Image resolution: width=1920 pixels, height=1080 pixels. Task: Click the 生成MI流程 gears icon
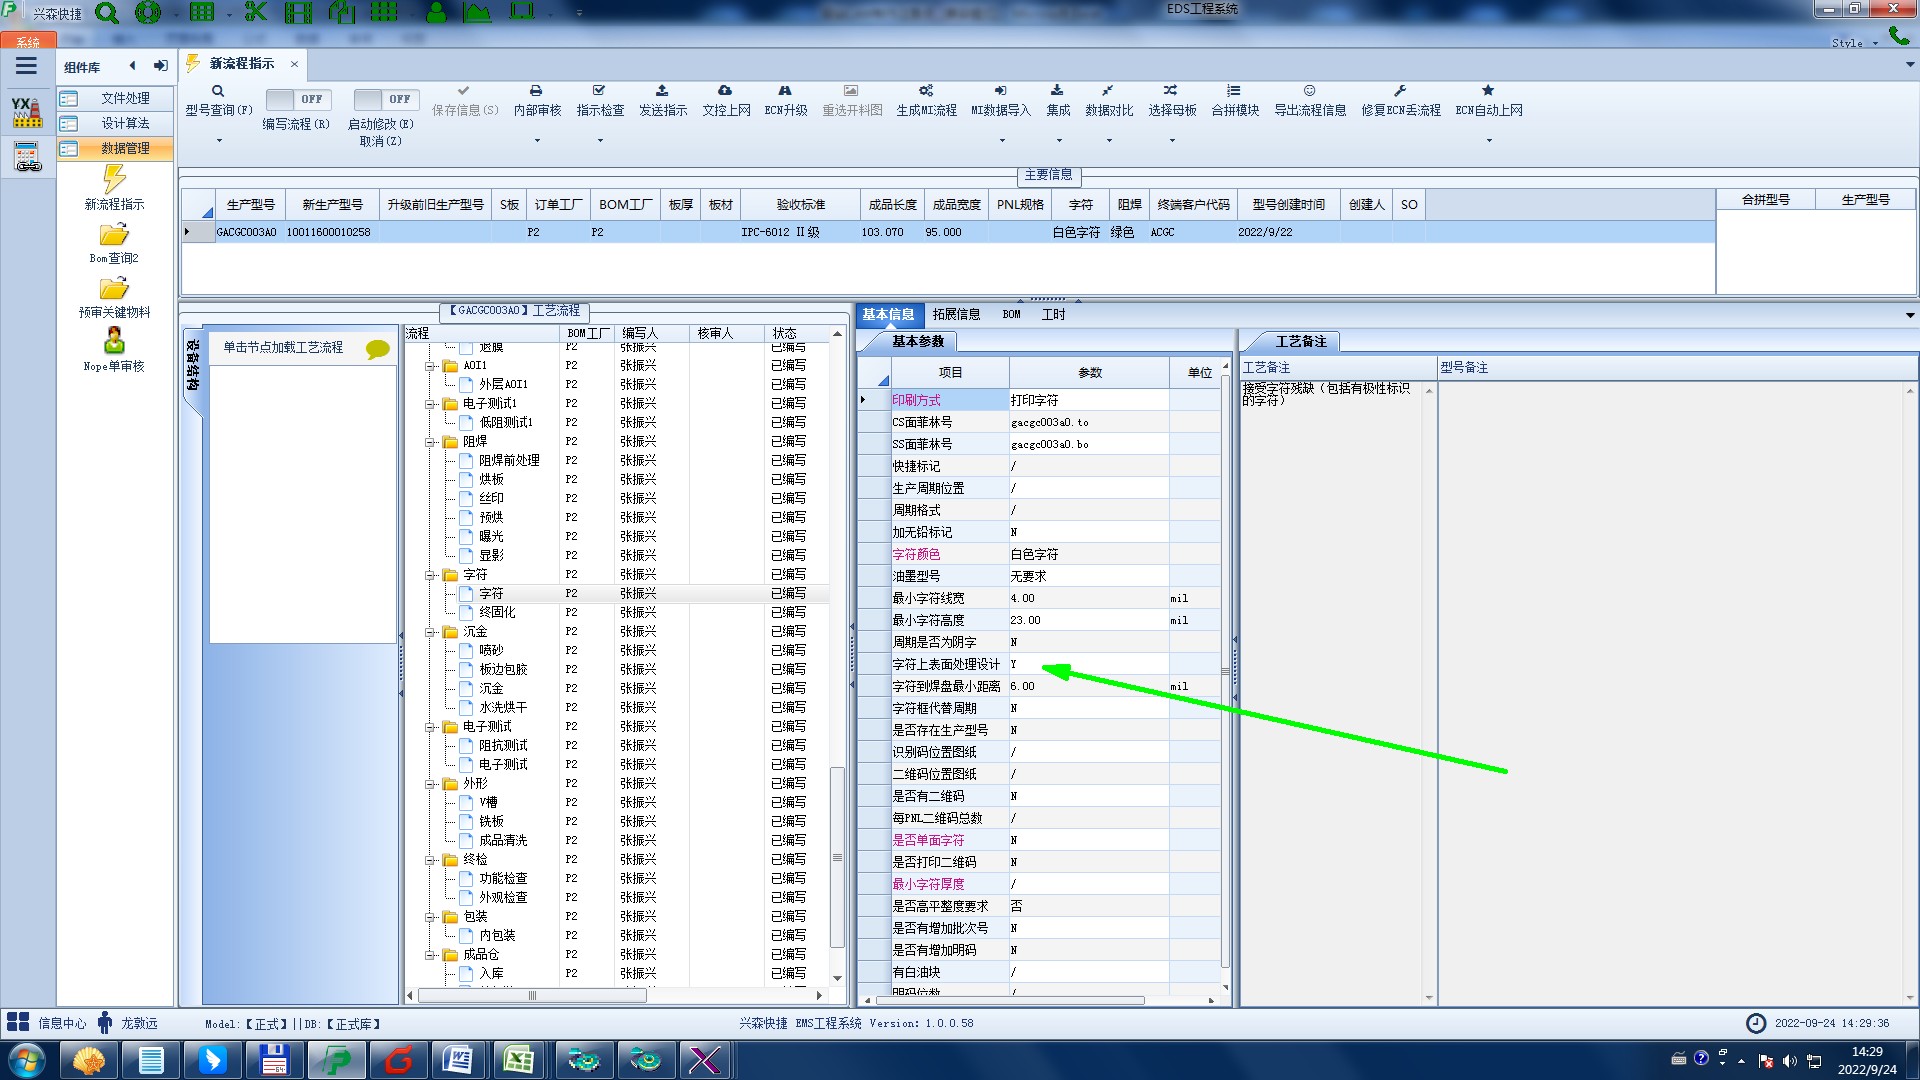coord(926,91)
